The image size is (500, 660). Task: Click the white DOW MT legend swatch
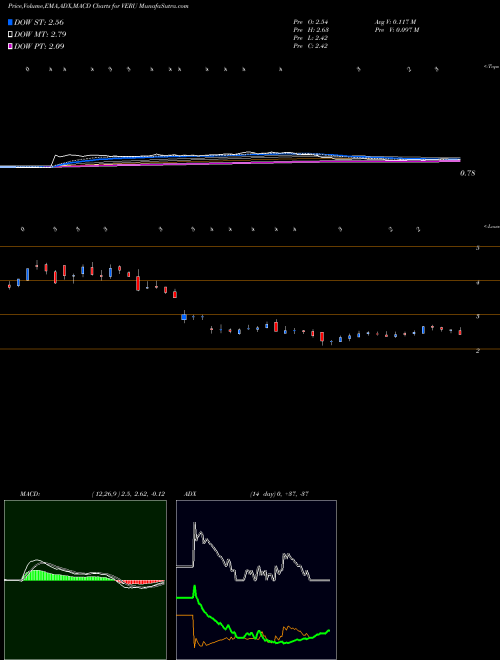[11, 35]
